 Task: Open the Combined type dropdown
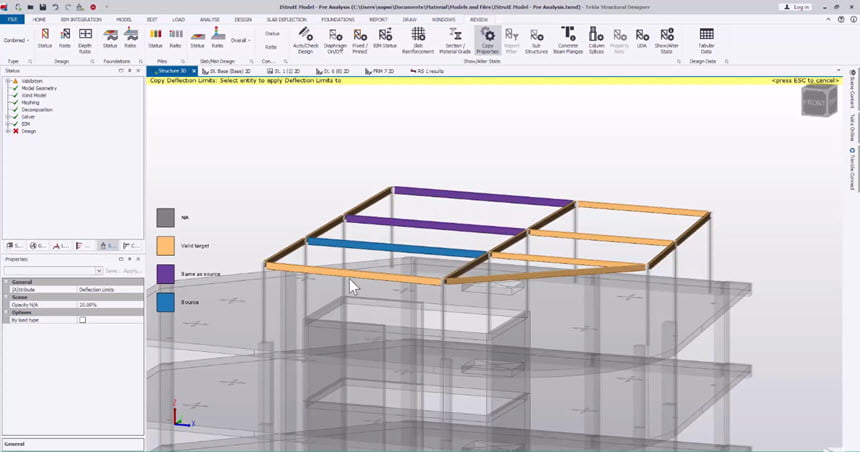[16, 40]
